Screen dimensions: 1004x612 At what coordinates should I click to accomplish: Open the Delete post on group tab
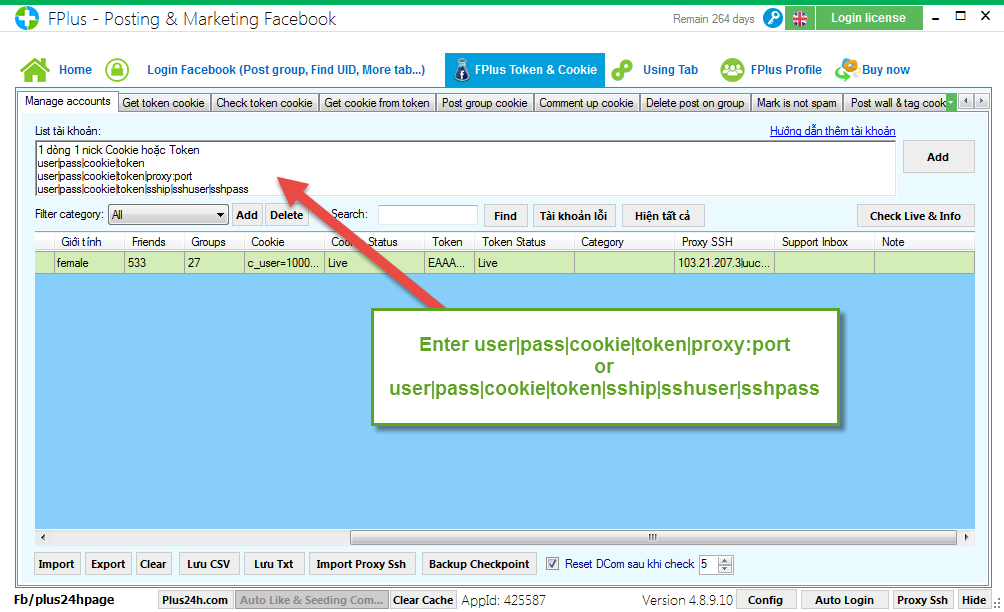(695, 103)
